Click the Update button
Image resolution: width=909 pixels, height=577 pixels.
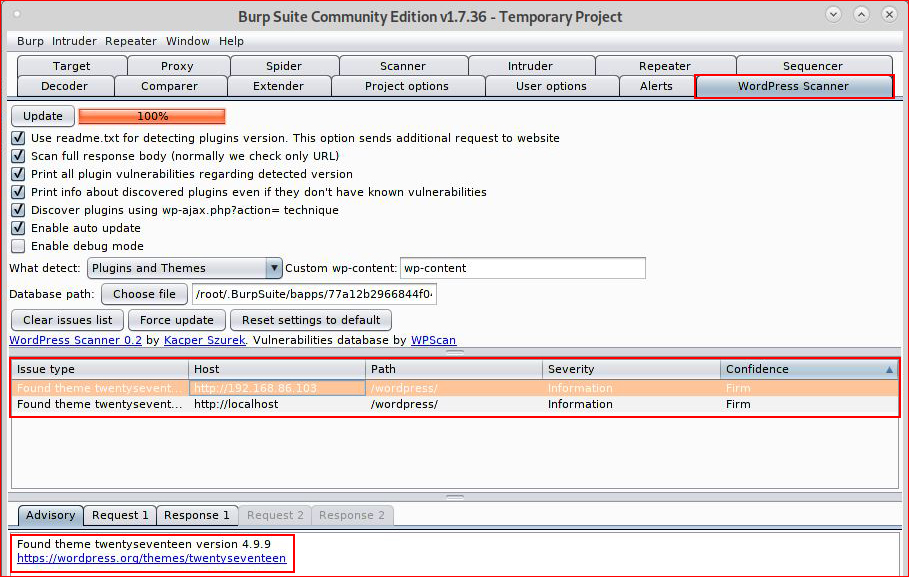pyautogui.click(x=43, y=116)
